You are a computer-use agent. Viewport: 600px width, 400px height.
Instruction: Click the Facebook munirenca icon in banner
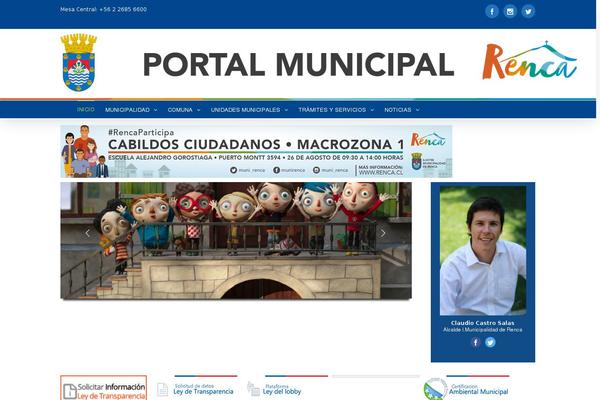click(x=276, y=170)
